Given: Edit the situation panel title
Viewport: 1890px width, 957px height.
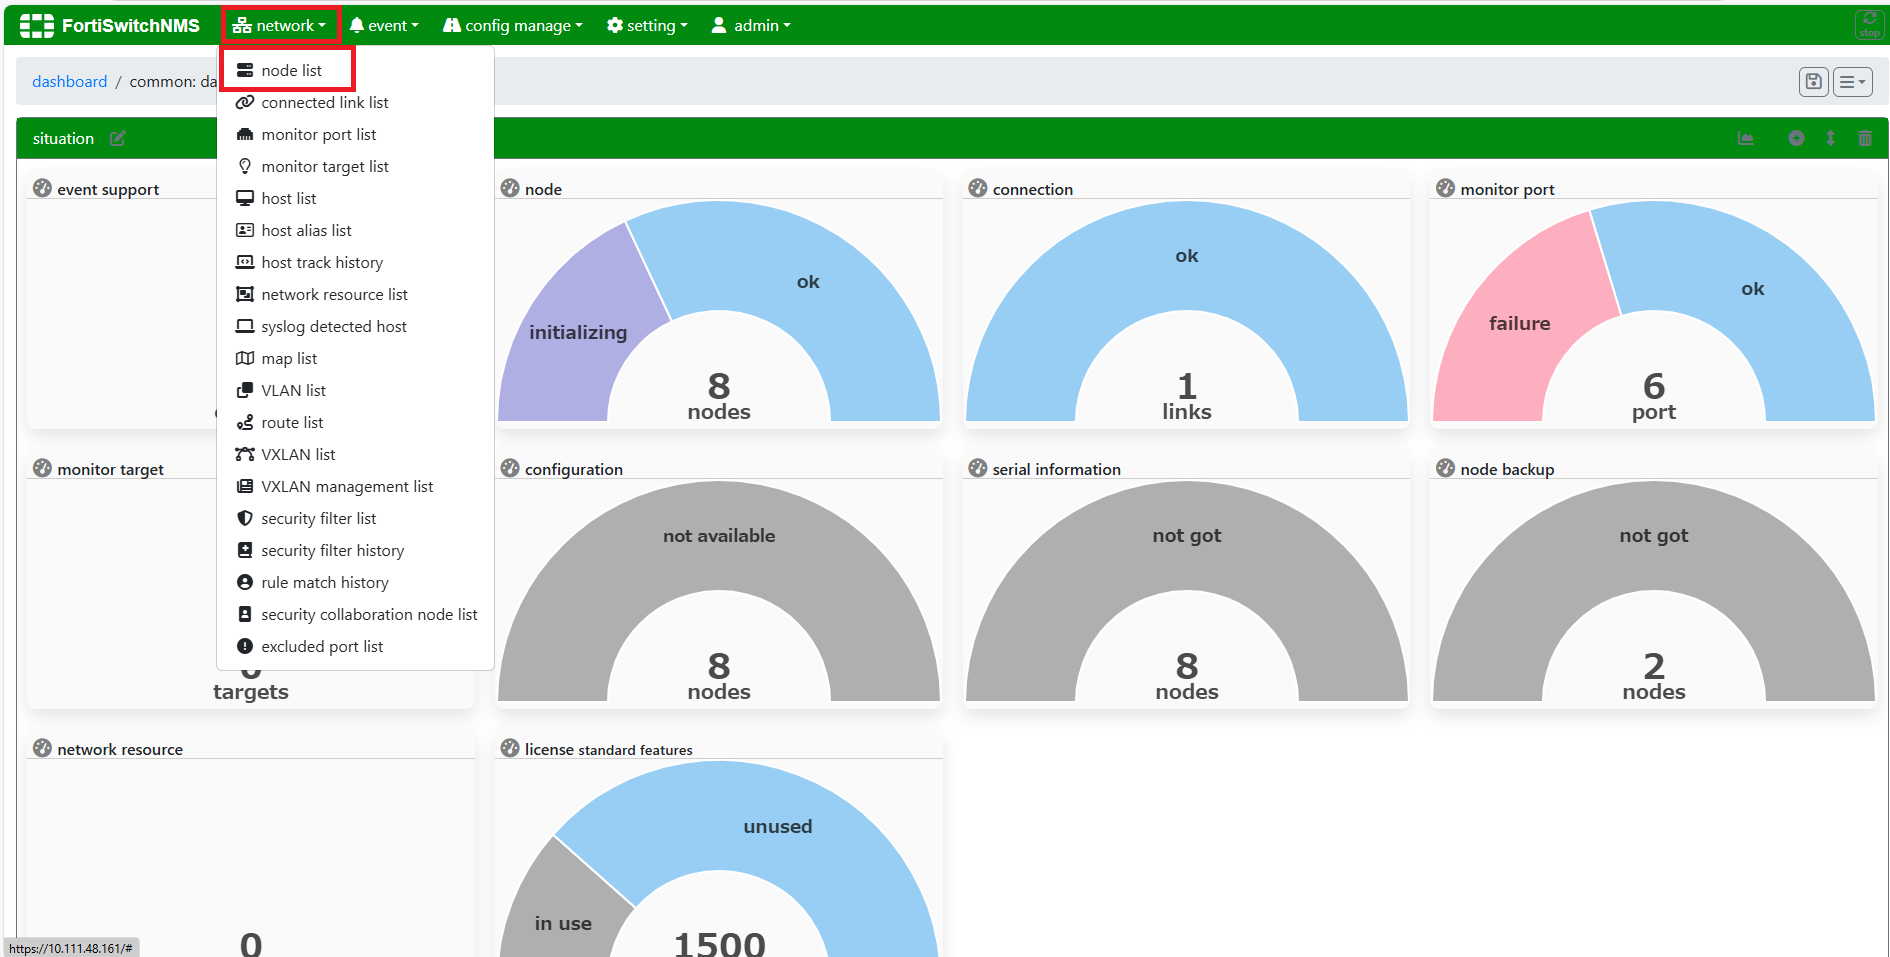Looking at the screenshot, I should click(118, 138).
